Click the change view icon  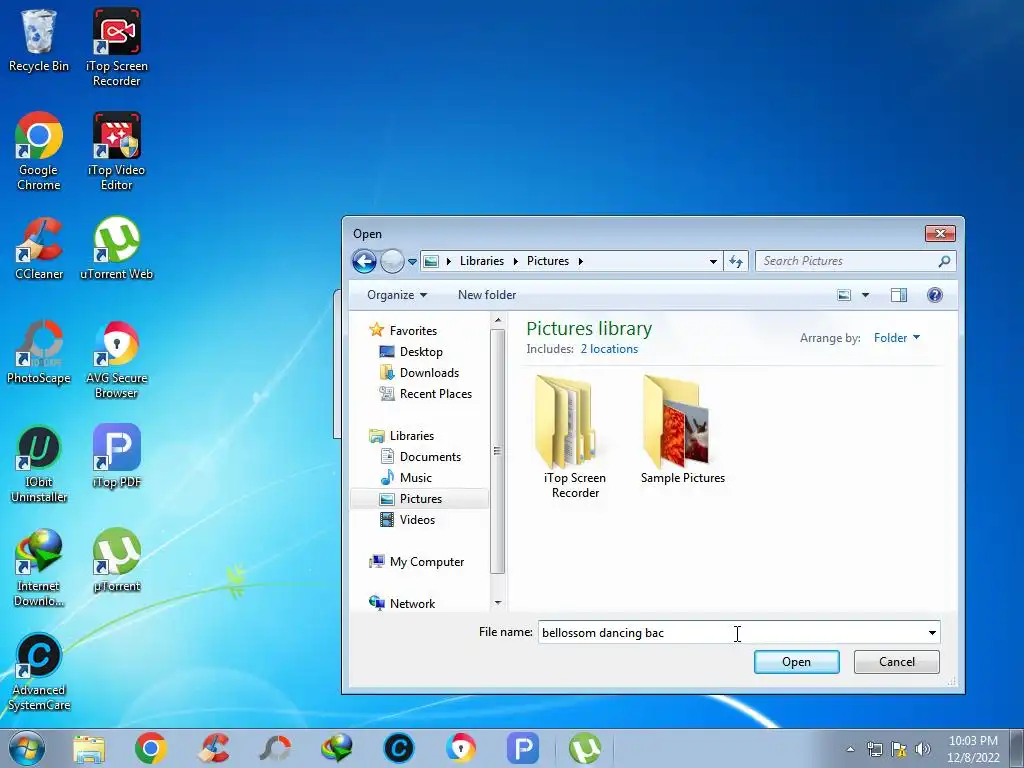point(844,295)
